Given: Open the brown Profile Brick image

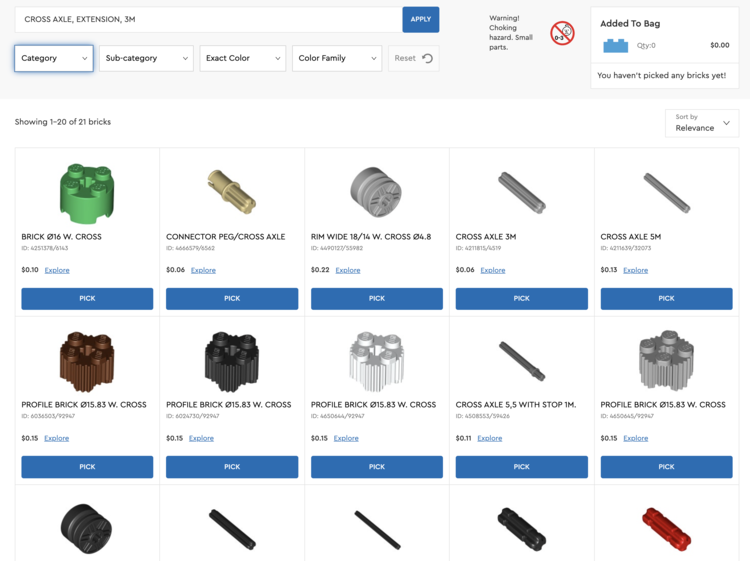Looking at the screenshot, I should coord(87,361).
